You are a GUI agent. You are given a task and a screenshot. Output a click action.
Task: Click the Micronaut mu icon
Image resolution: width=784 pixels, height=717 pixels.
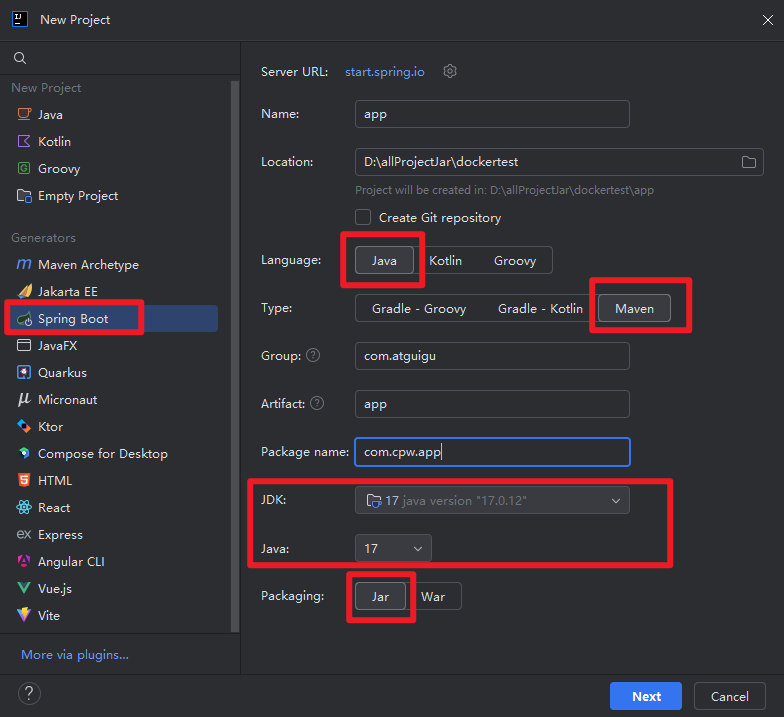[x=24, y=399]
